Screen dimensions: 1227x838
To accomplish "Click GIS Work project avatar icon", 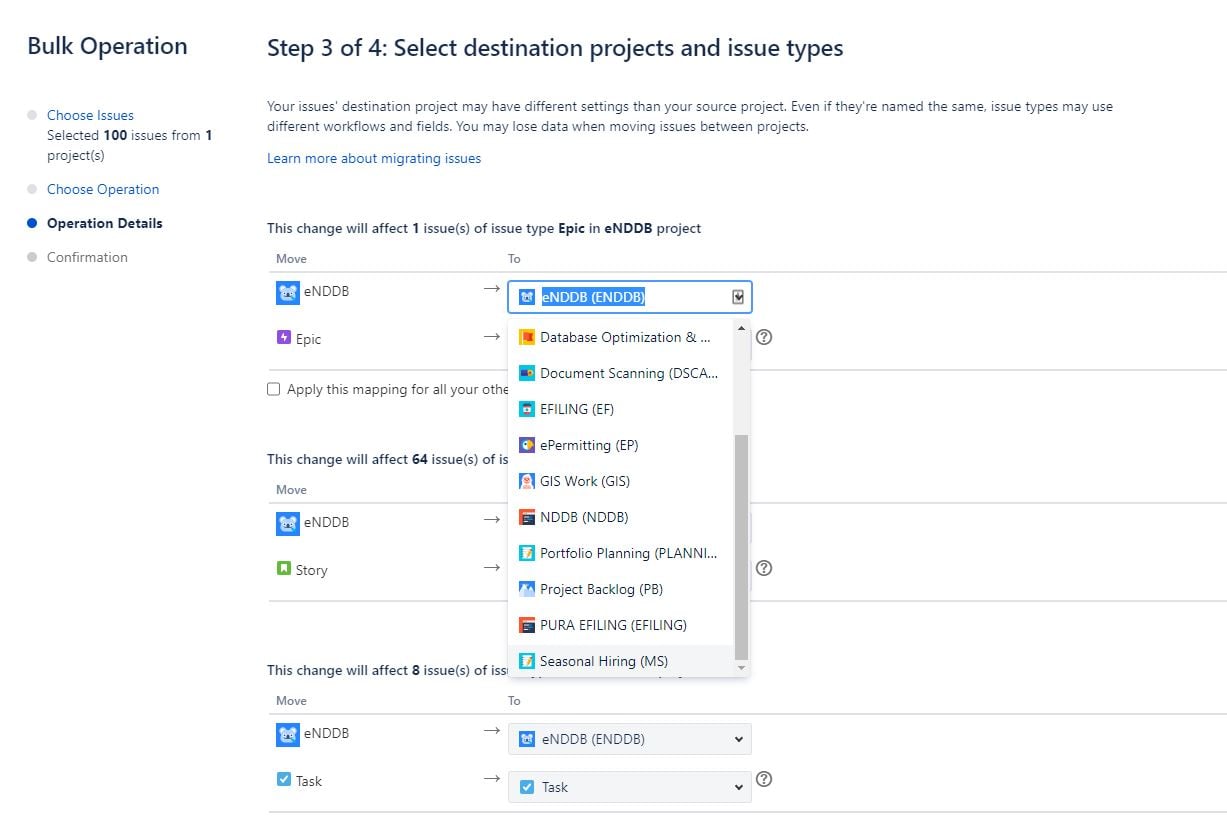I will click(x=527, y=481).
